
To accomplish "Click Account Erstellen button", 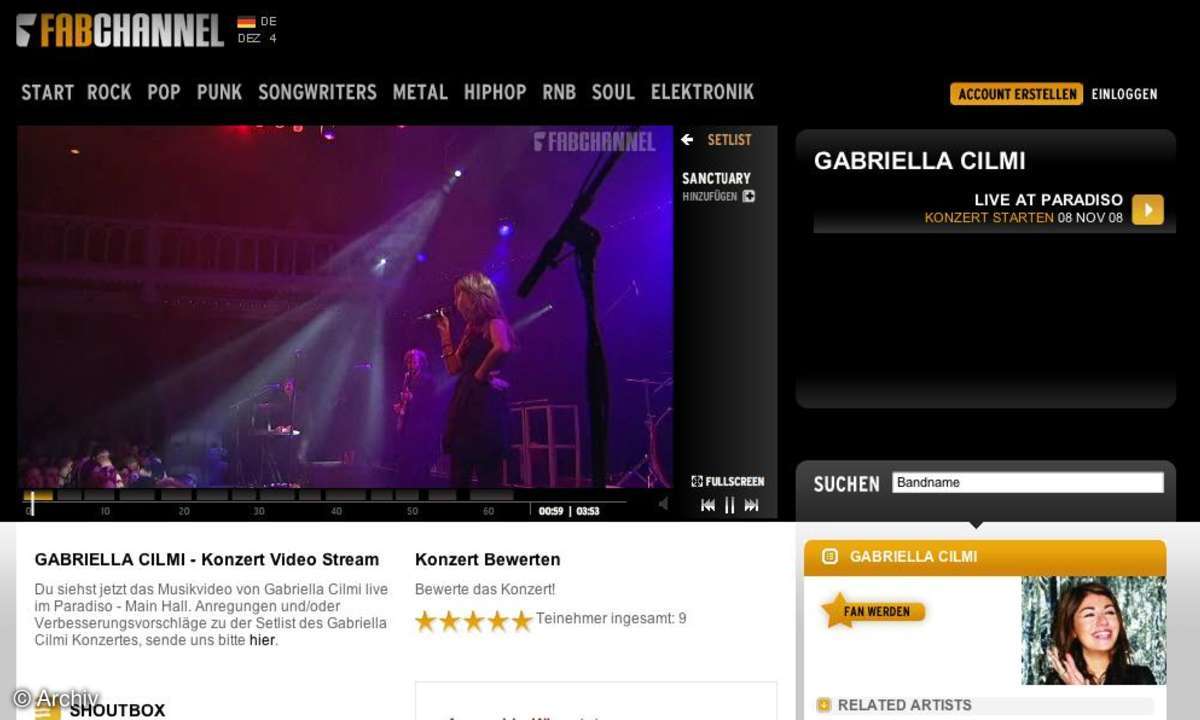I will coord(1016,94).
